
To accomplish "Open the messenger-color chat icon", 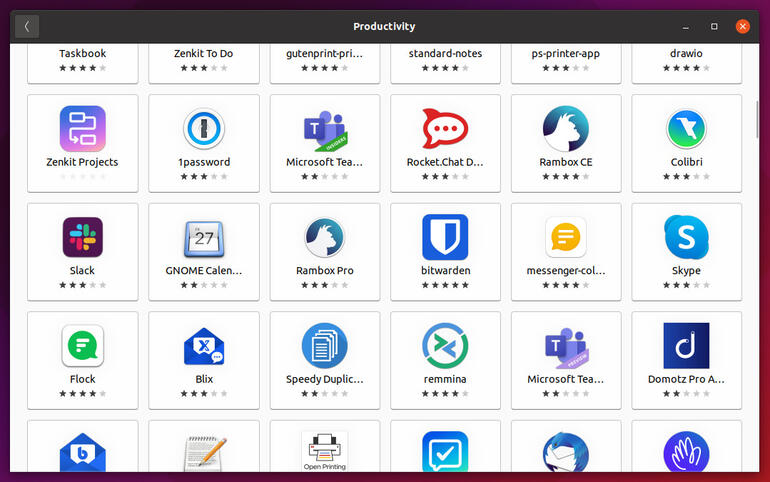I will click(x=566, y=237).
